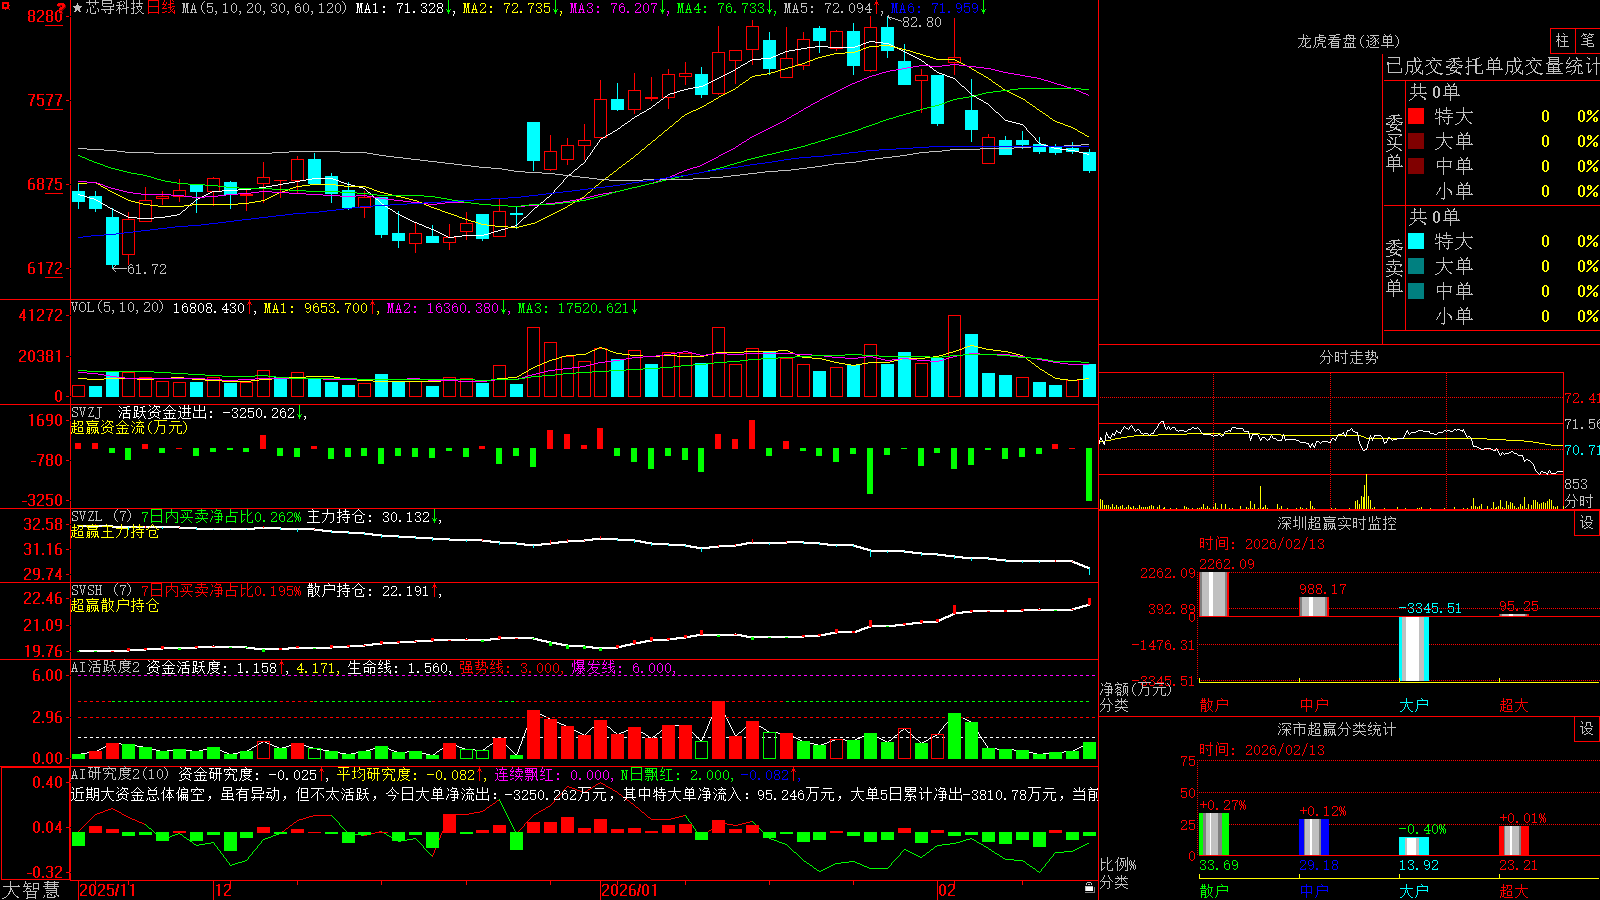Click the 深圳超赢实时监控 panel title

(x=1336, y=523)
